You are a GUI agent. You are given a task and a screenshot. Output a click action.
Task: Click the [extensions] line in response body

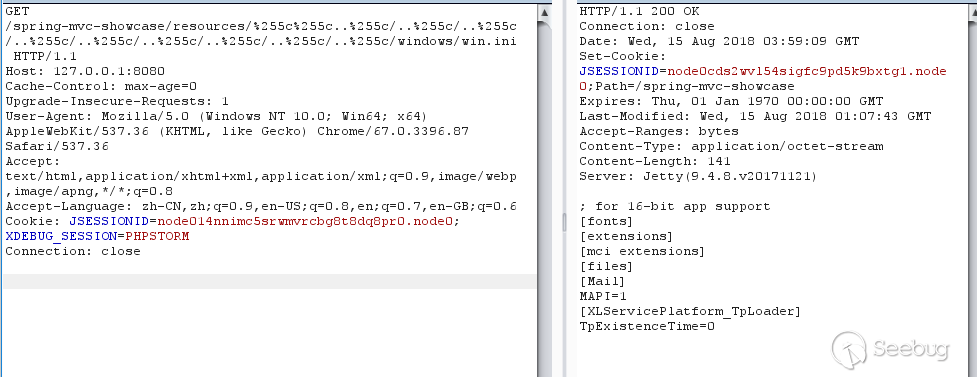point(627,236)
